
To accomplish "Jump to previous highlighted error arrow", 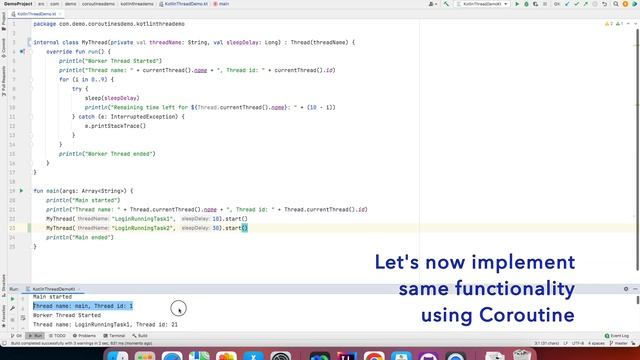I will [x=628, y=24].
